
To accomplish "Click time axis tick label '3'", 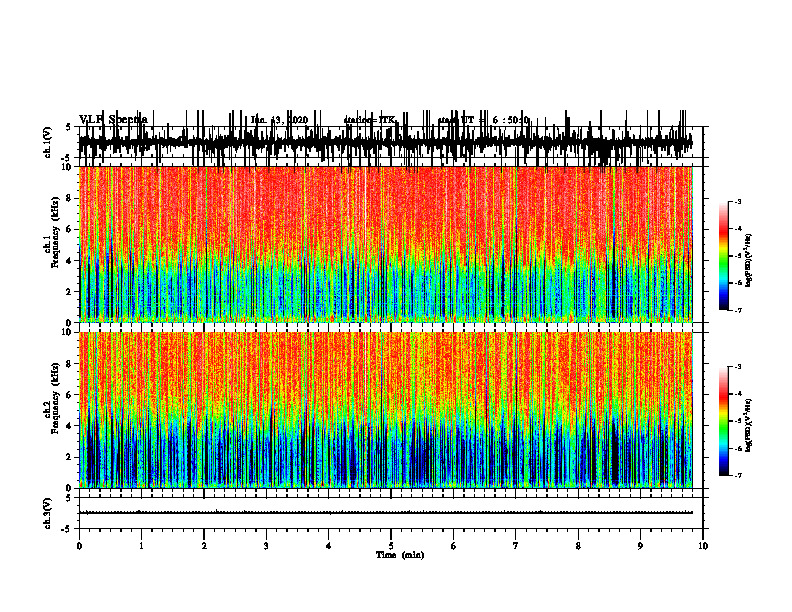I will (x=266, y=546).
